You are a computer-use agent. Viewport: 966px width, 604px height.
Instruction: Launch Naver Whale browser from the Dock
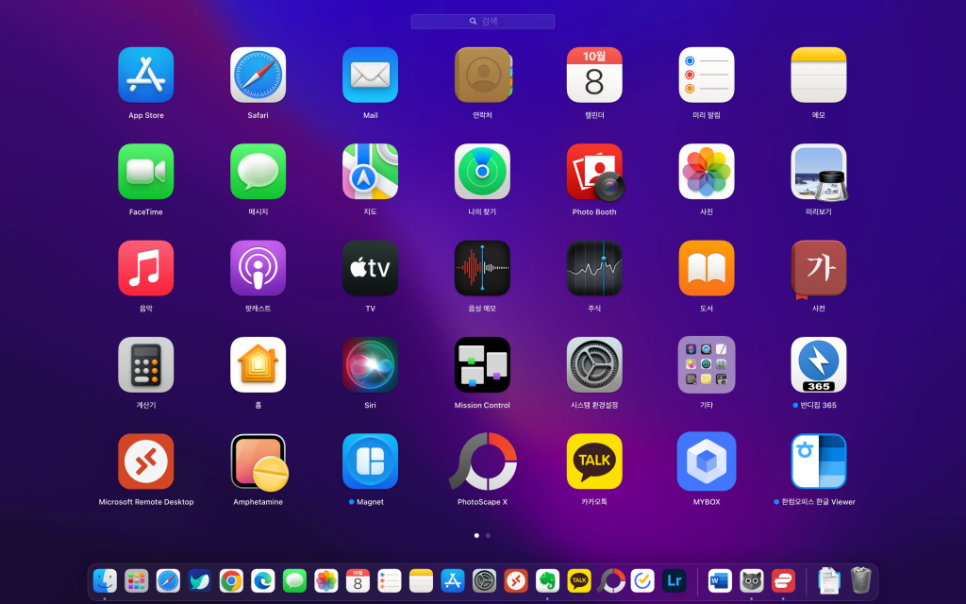pos(200,581)
